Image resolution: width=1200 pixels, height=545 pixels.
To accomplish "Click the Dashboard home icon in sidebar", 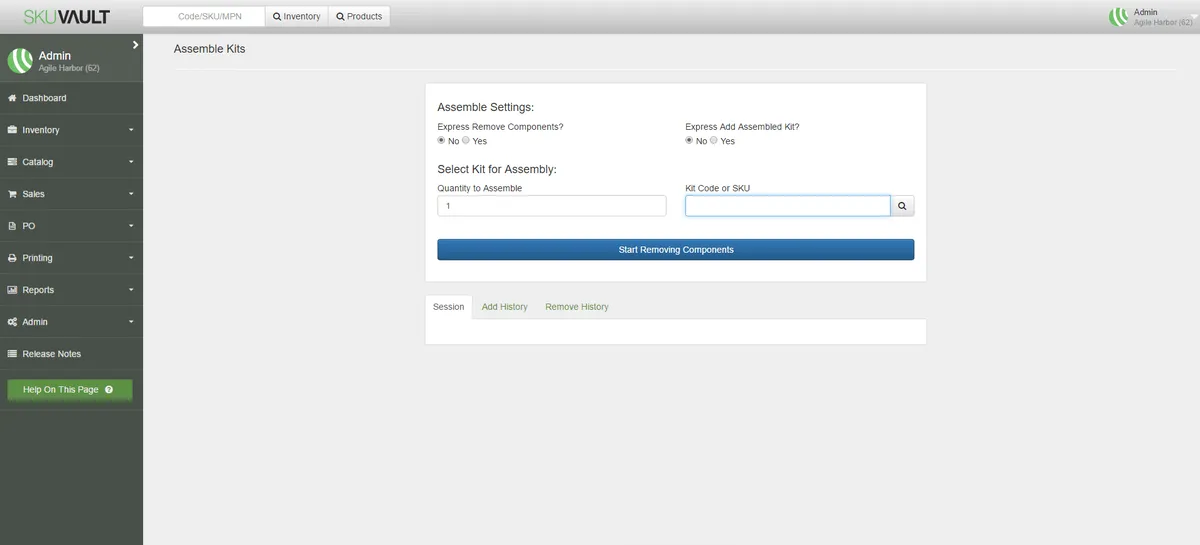I will tap(12, 98).
